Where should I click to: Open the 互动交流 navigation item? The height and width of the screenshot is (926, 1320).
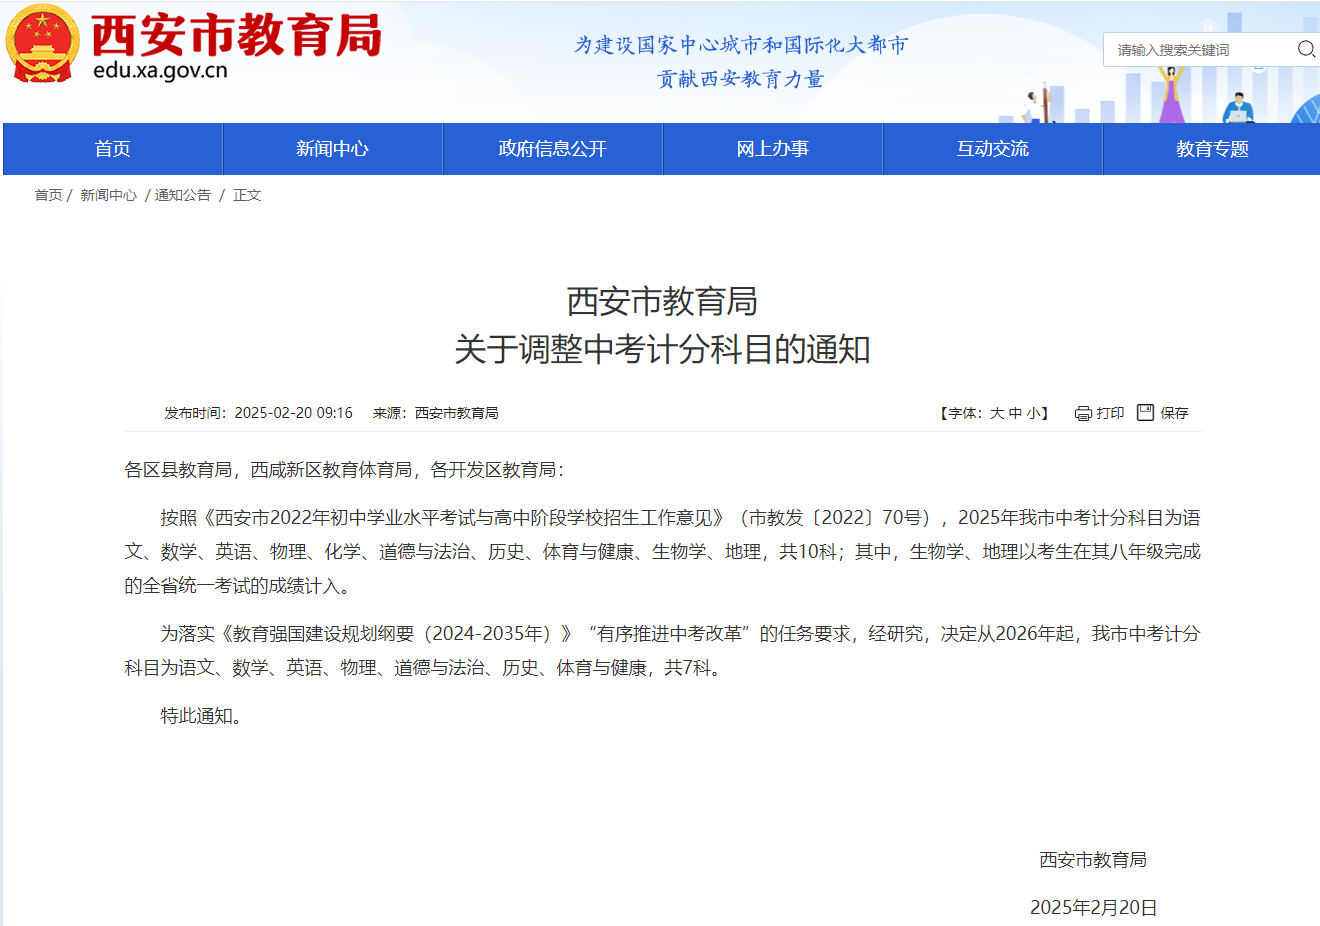(992, 149)
